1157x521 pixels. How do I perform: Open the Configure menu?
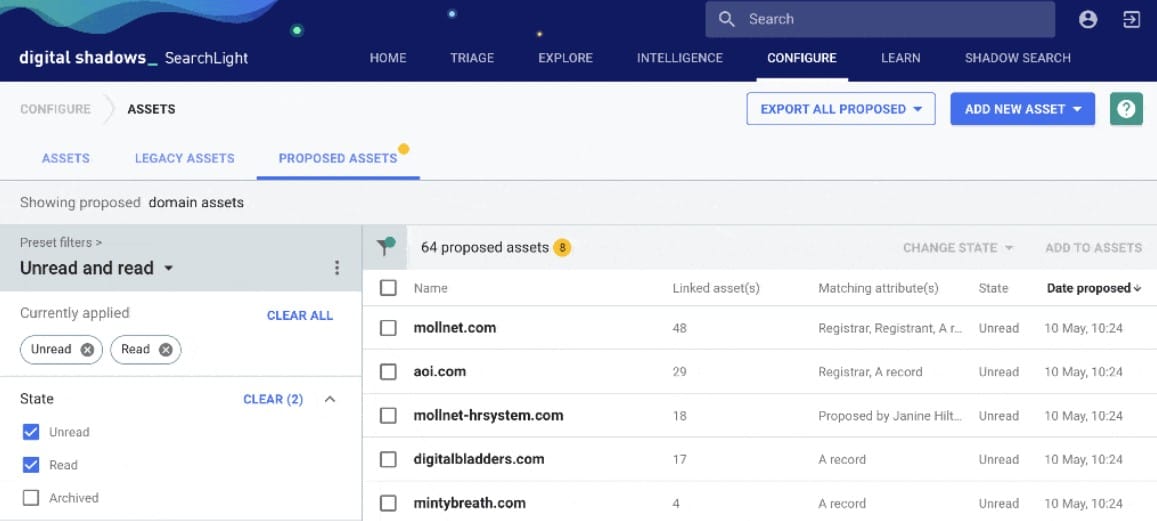coord(802,58)
